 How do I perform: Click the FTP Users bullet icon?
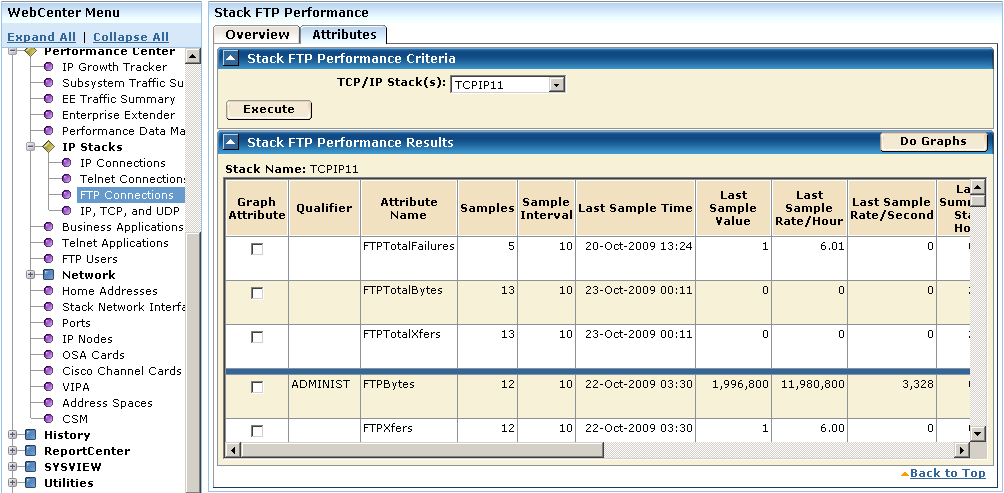point(49,259)
